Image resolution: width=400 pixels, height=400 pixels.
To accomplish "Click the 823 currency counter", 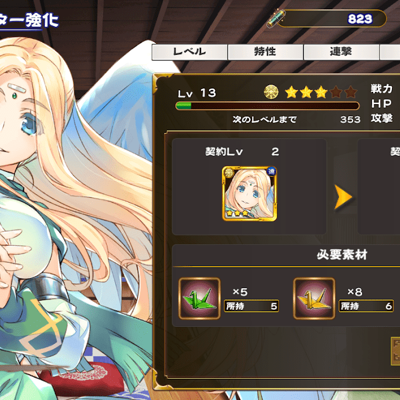I will pos(332,19).
